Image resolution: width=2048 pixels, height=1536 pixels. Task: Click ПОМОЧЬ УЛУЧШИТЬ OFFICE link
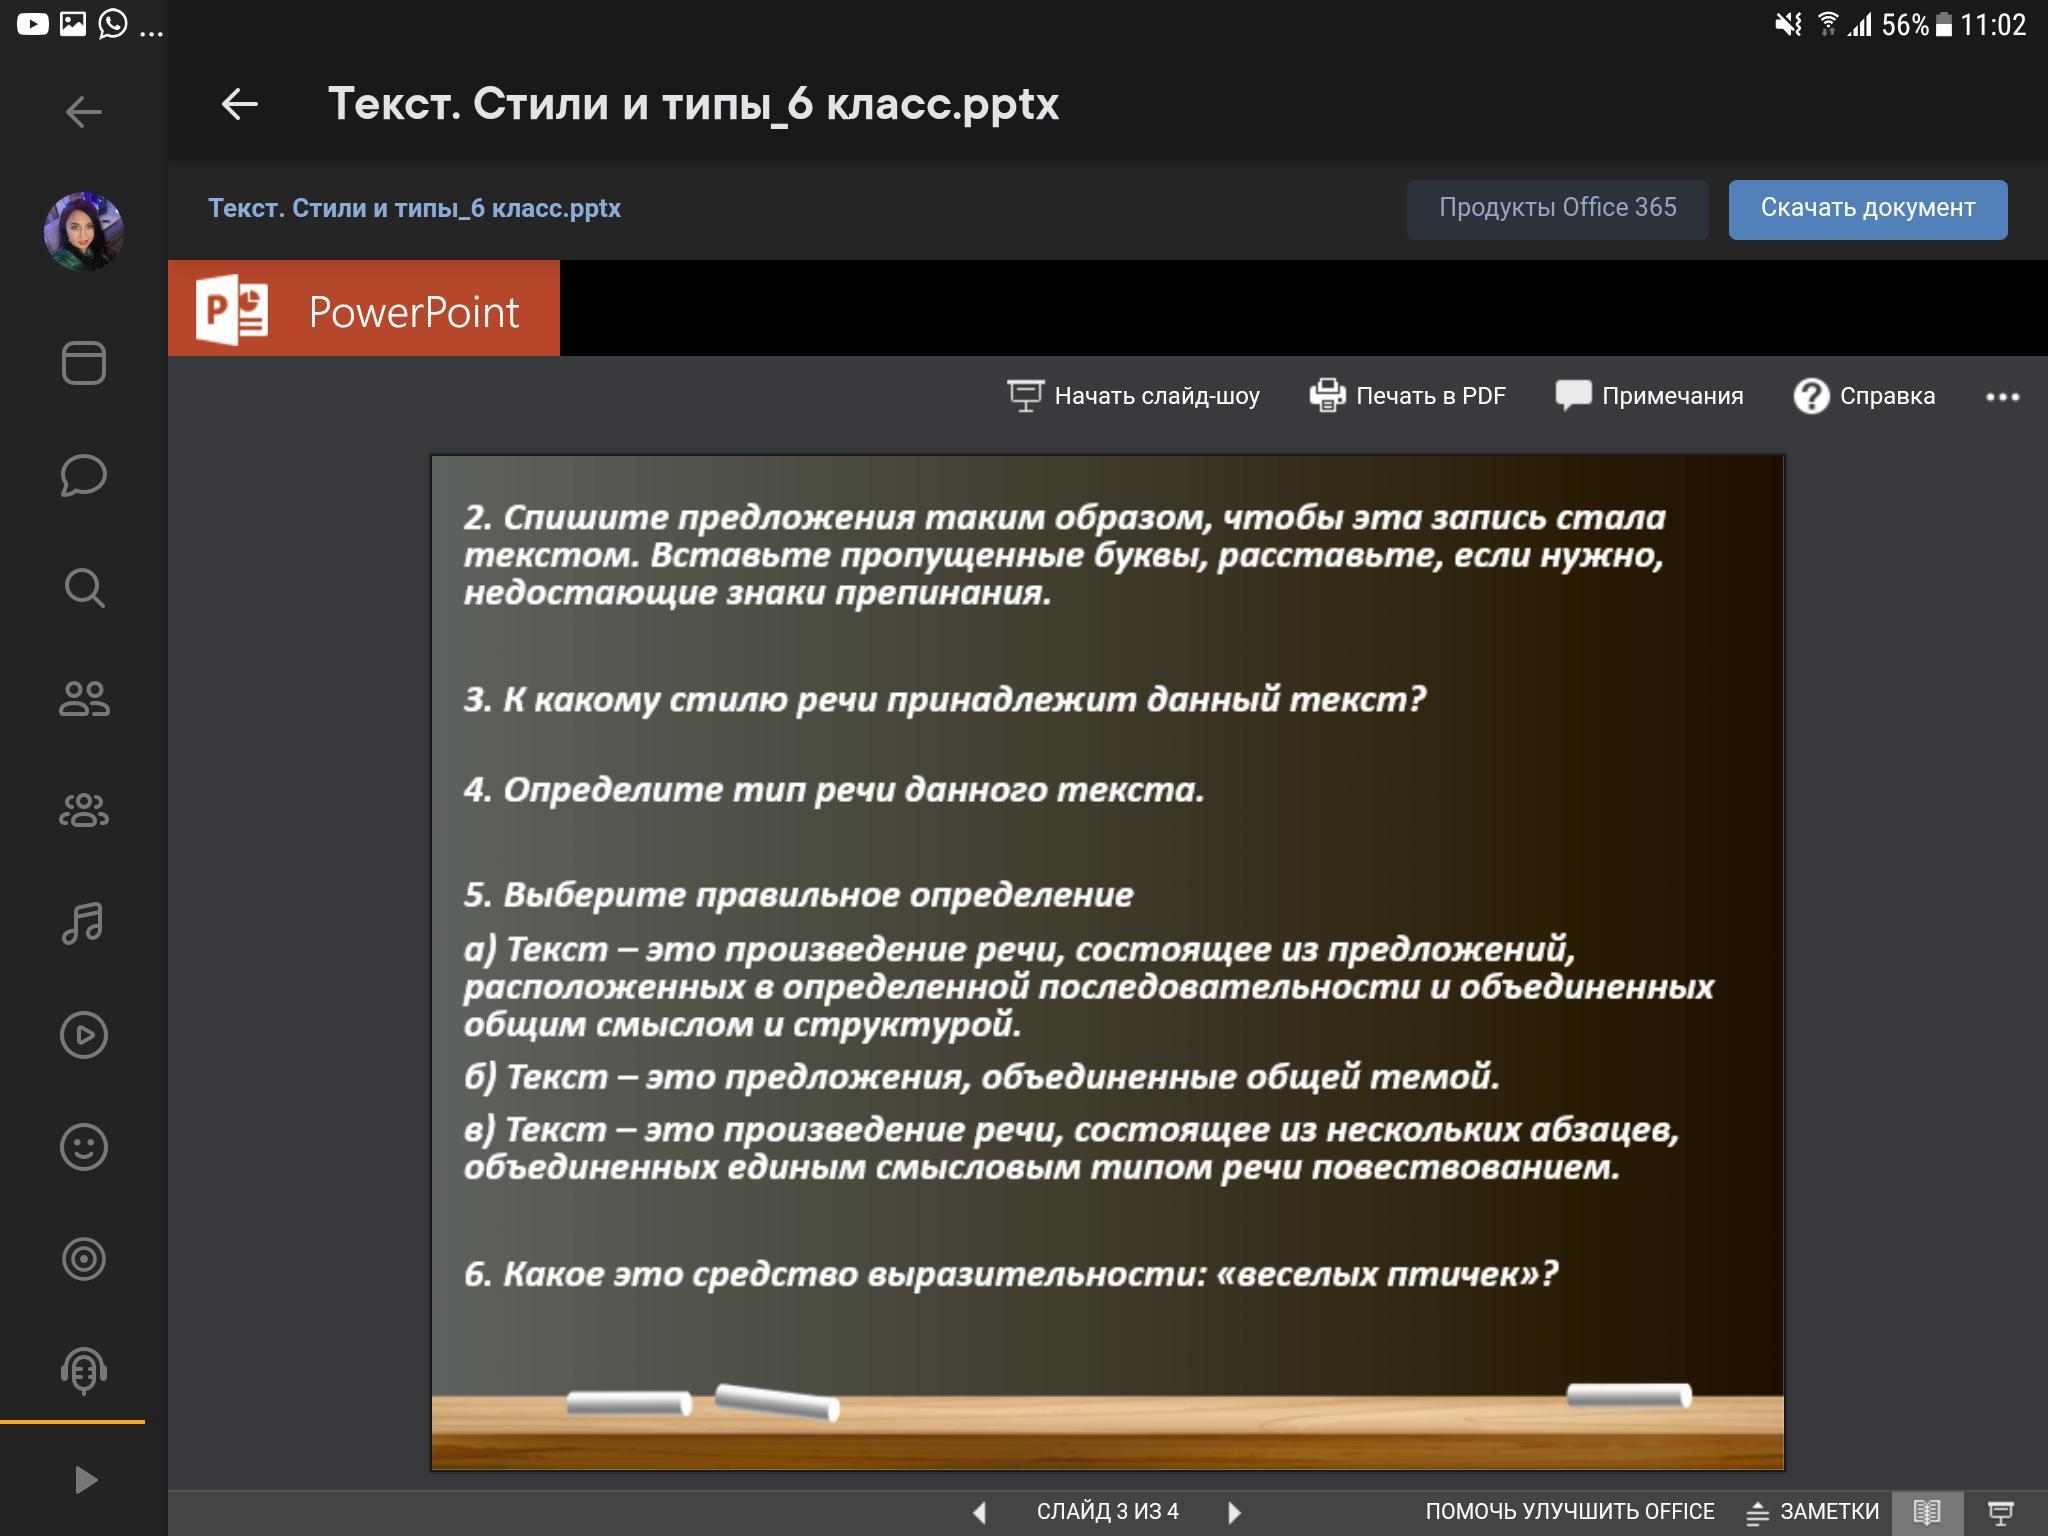pyautogui.click(x=1569, y=1512)
